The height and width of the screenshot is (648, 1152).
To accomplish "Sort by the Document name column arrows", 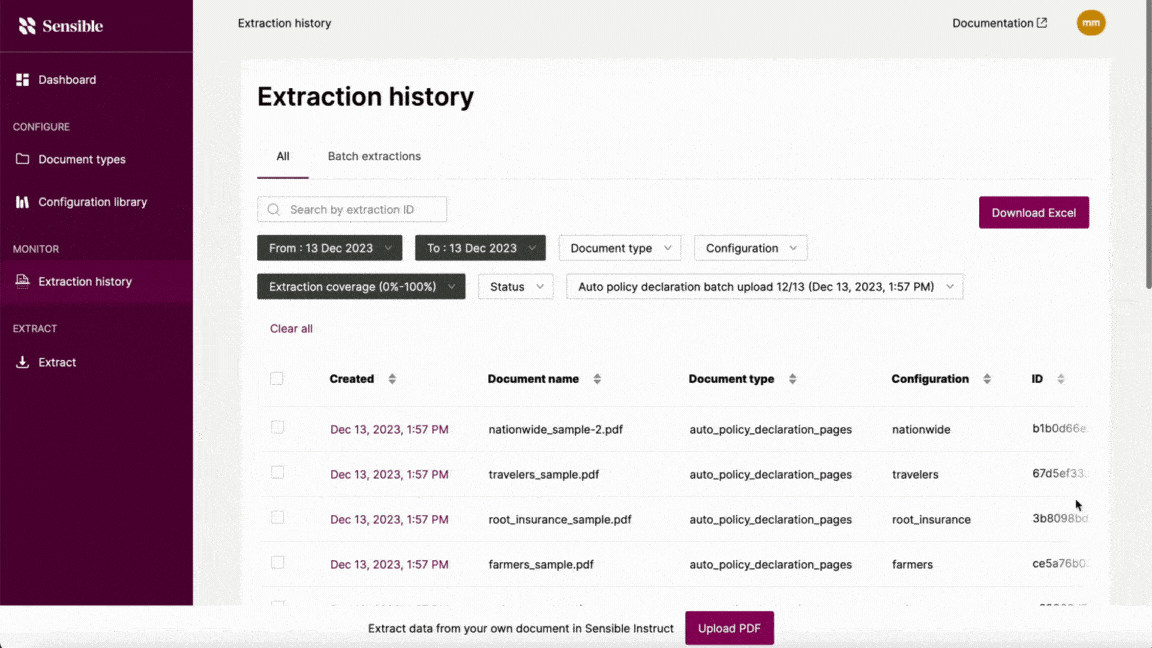I will [597, 379].
